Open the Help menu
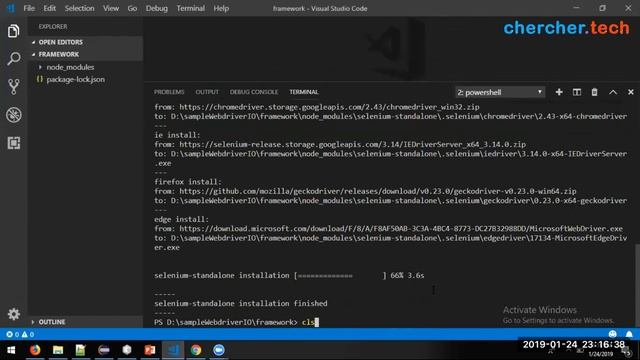 point(221,8)
